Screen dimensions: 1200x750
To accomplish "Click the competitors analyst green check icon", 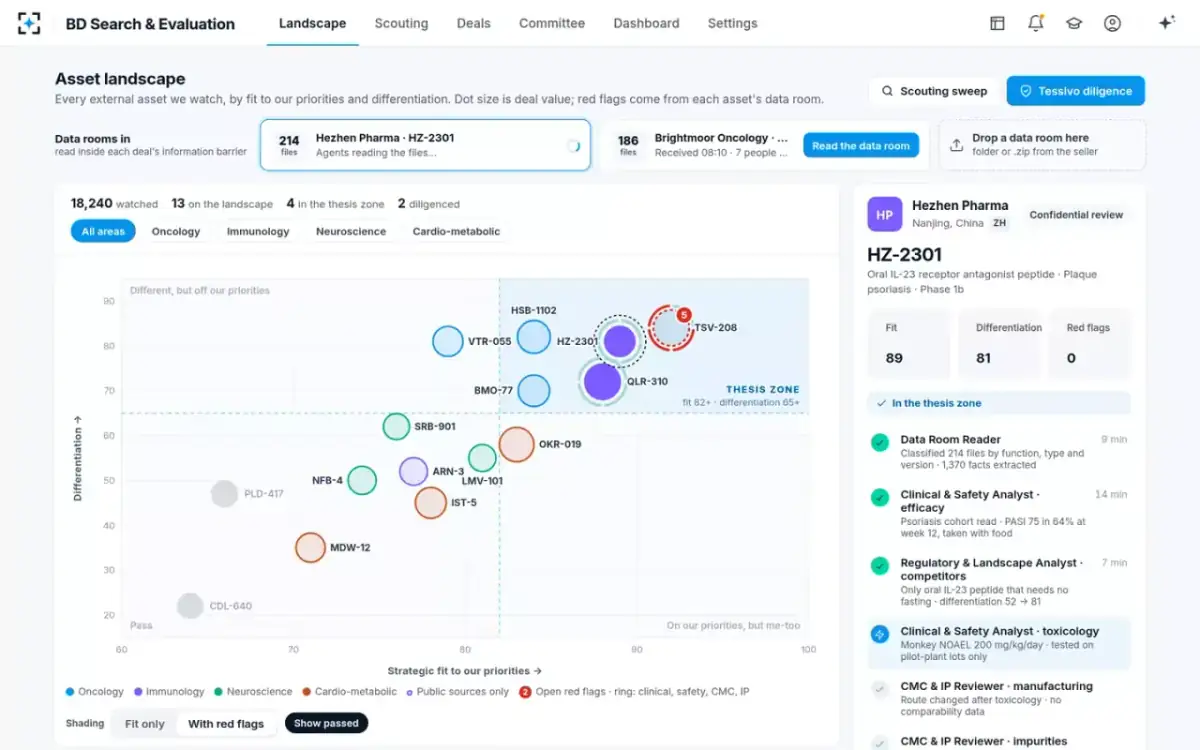I will (x=879, y=566).
